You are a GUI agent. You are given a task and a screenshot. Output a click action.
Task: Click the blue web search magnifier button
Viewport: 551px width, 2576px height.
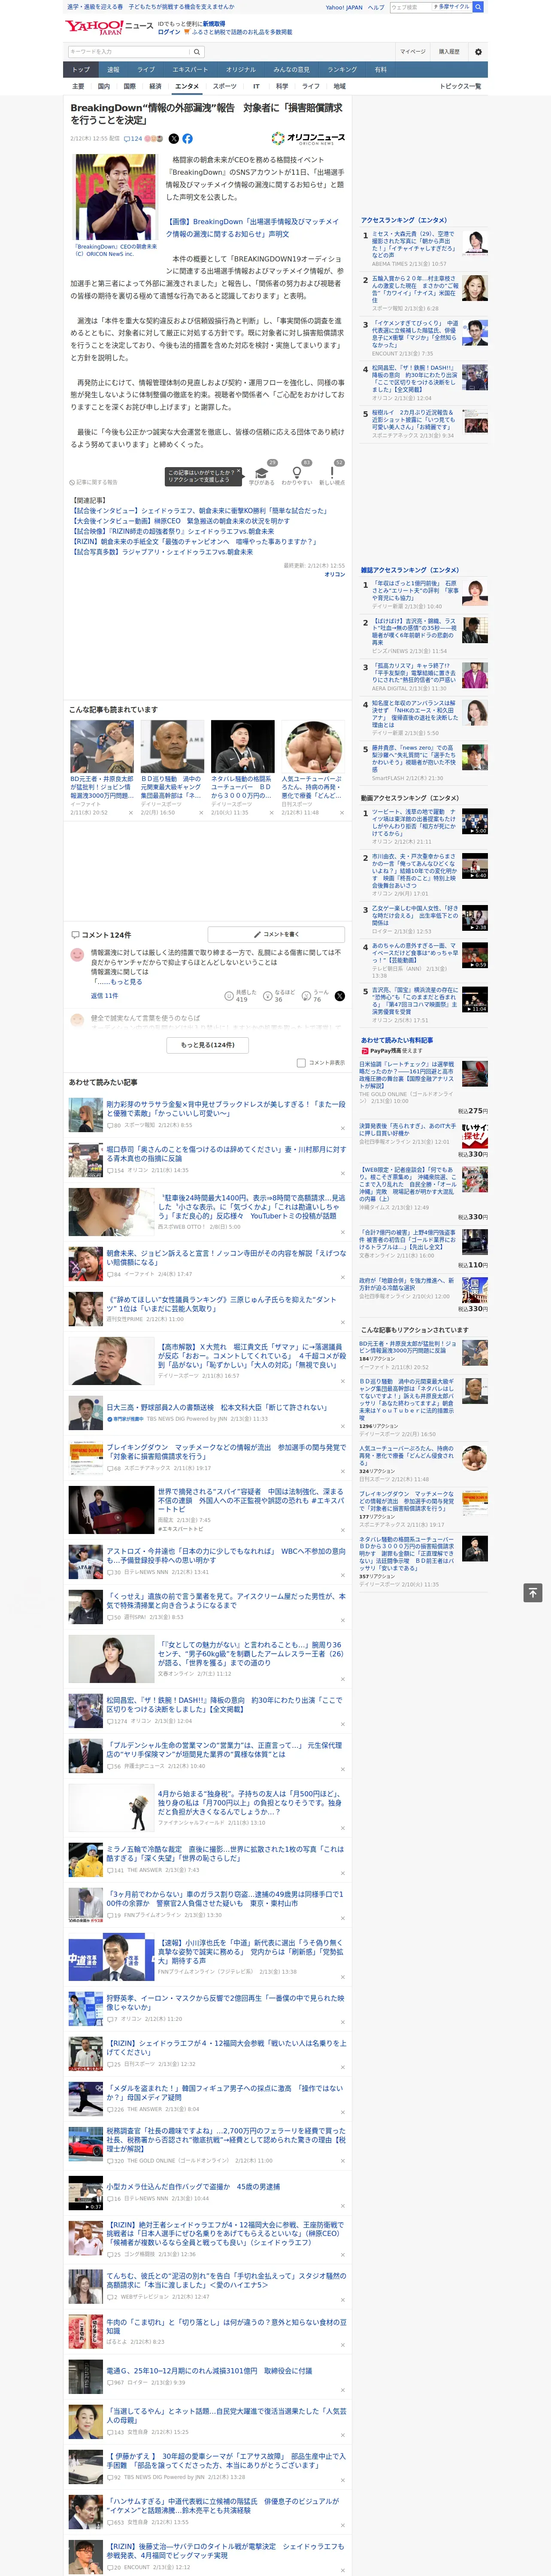pos(478,7)
